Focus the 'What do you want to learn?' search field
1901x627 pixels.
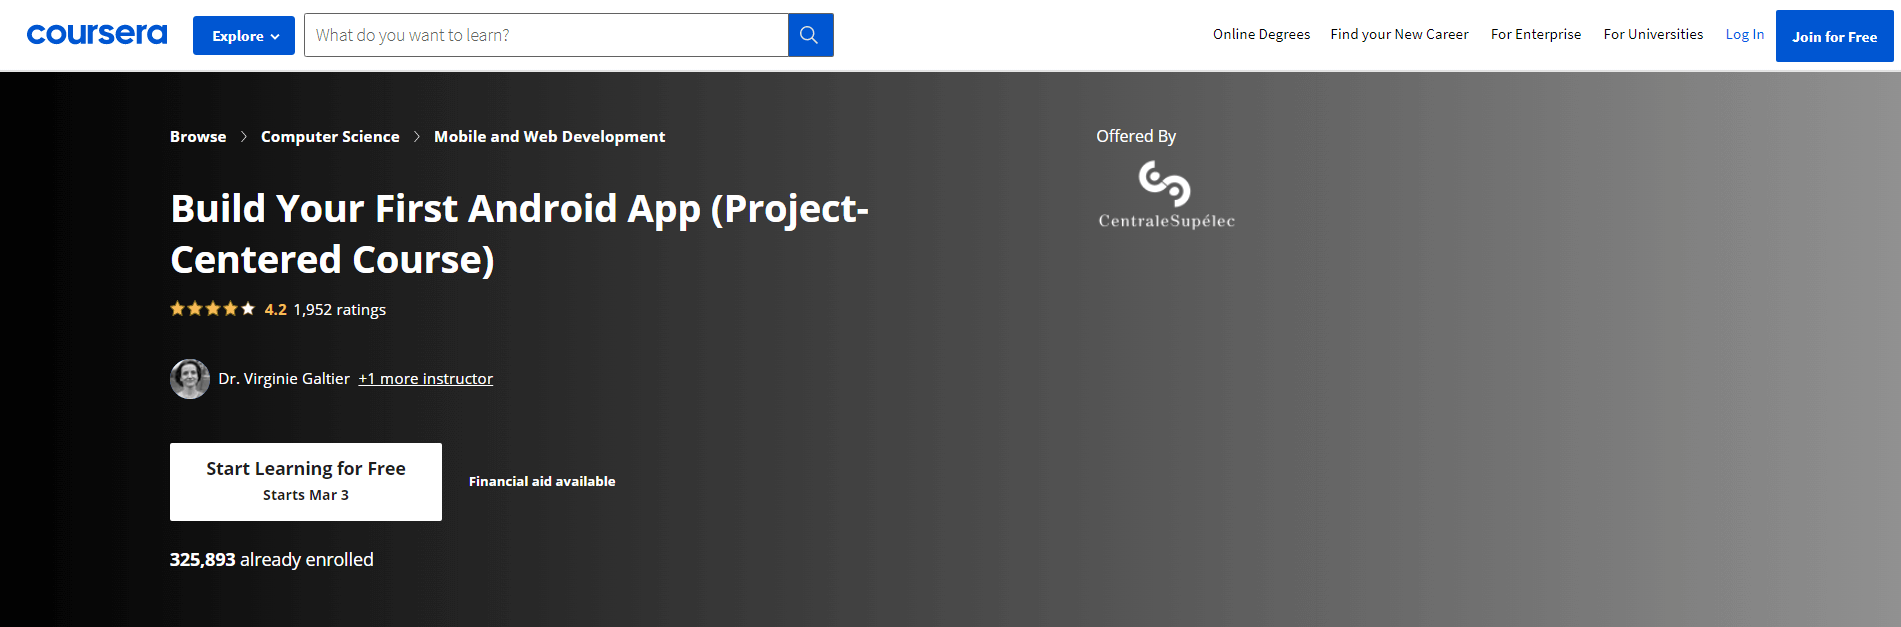pyautogui.click(x=546, y=35)
